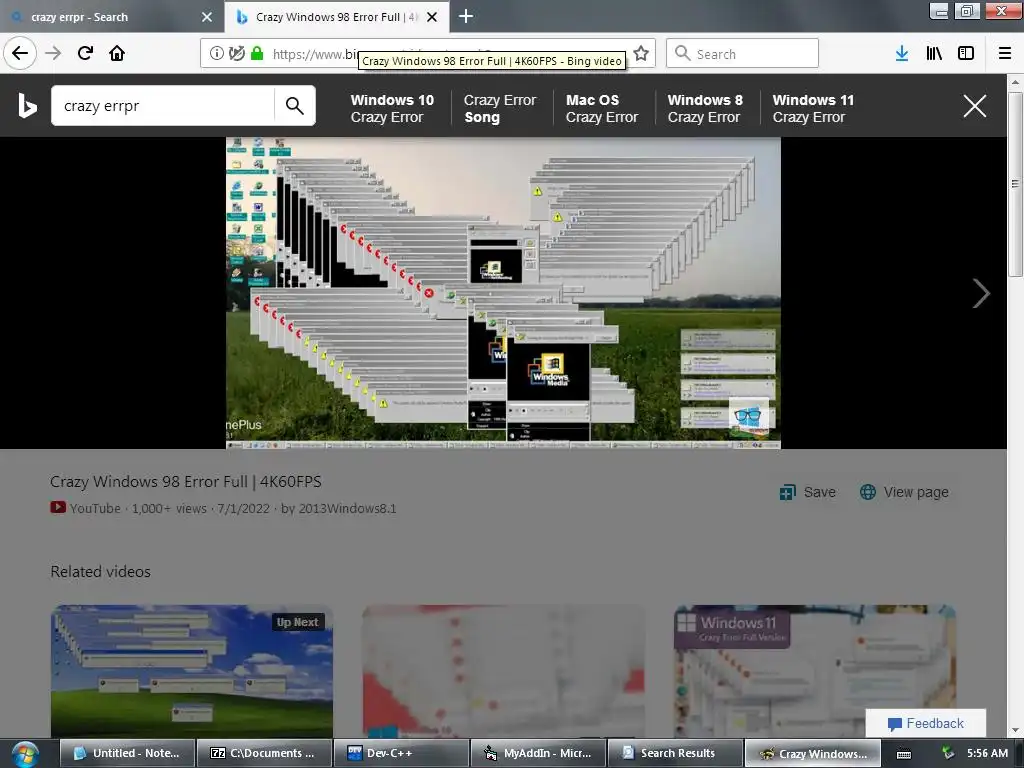Click the page vertical scrollbar thumb
The image size is (1024, 768).
[x=1015, y=184]
